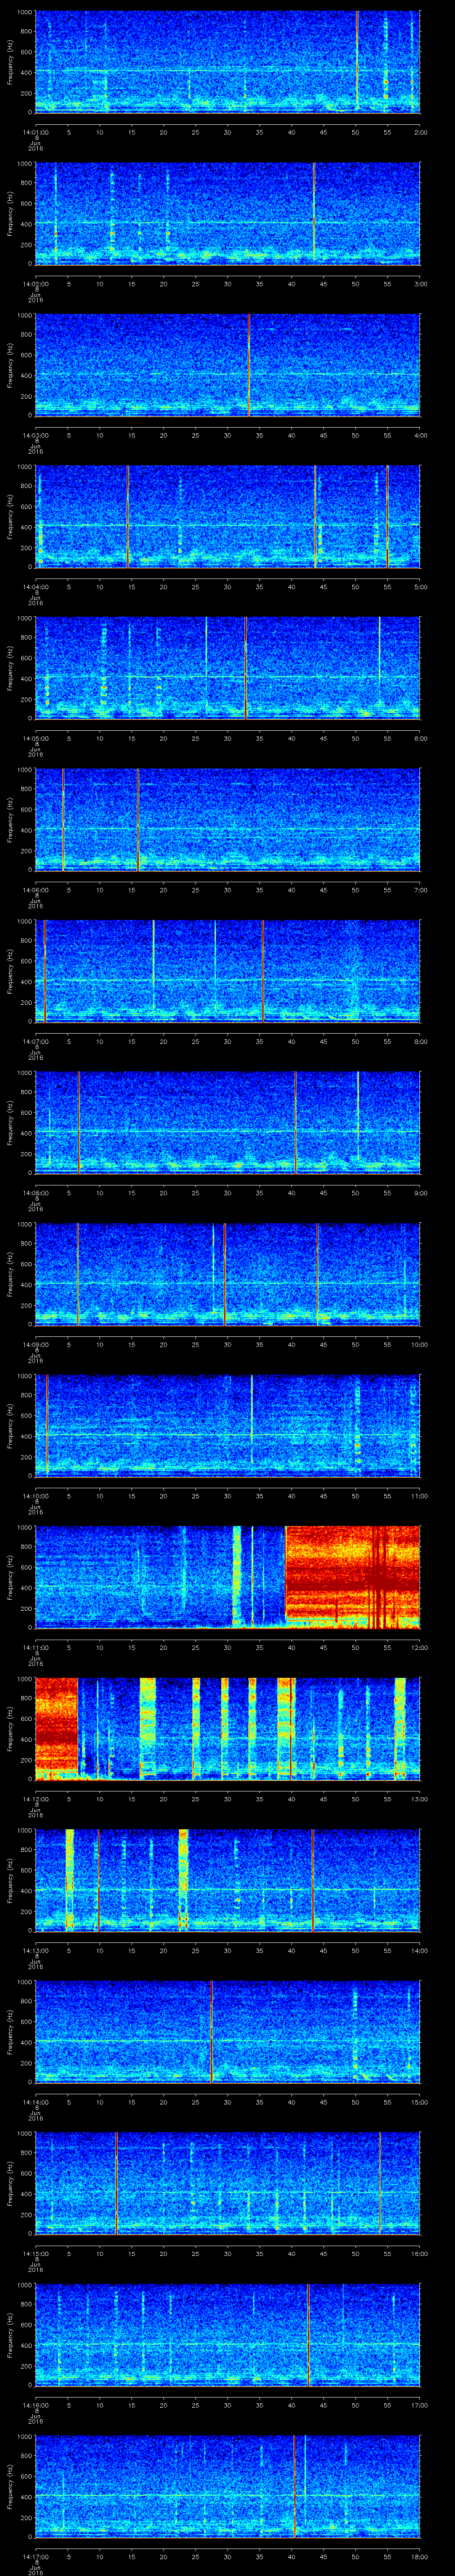Click the 18:00 end time label
This screenshot has width=455, height=2576.
[419, 2556]
